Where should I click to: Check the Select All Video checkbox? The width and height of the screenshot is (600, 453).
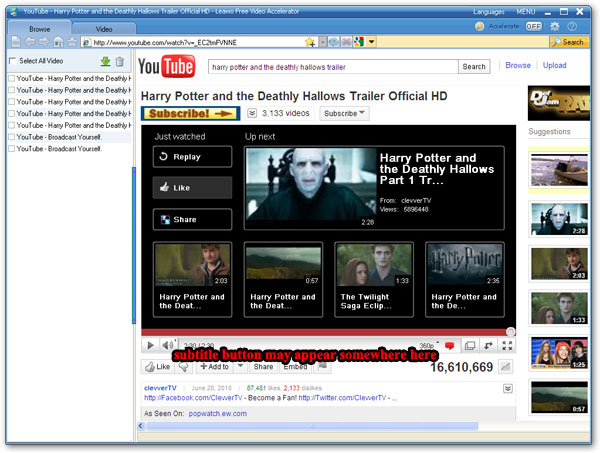13,60
